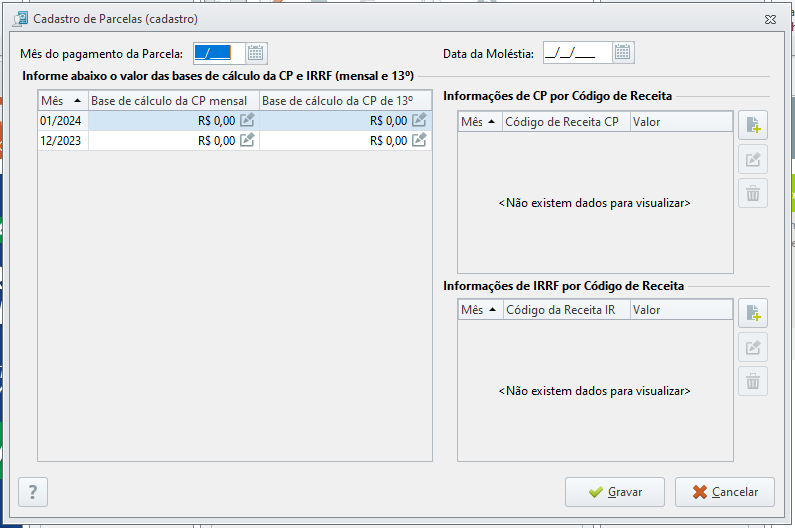Image resolution: width=795 pixels, height=528 pixels.
Task: Add new CP código de receita entry
Action: (753, 125)
